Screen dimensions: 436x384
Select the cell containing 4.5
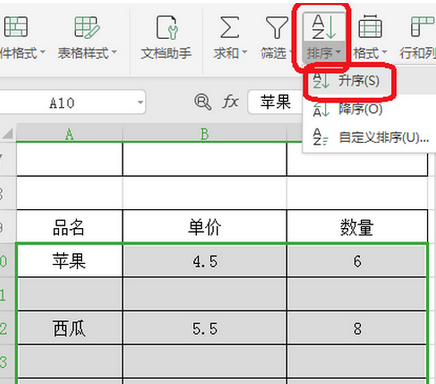pyautogui.click(x=205, y=260)
